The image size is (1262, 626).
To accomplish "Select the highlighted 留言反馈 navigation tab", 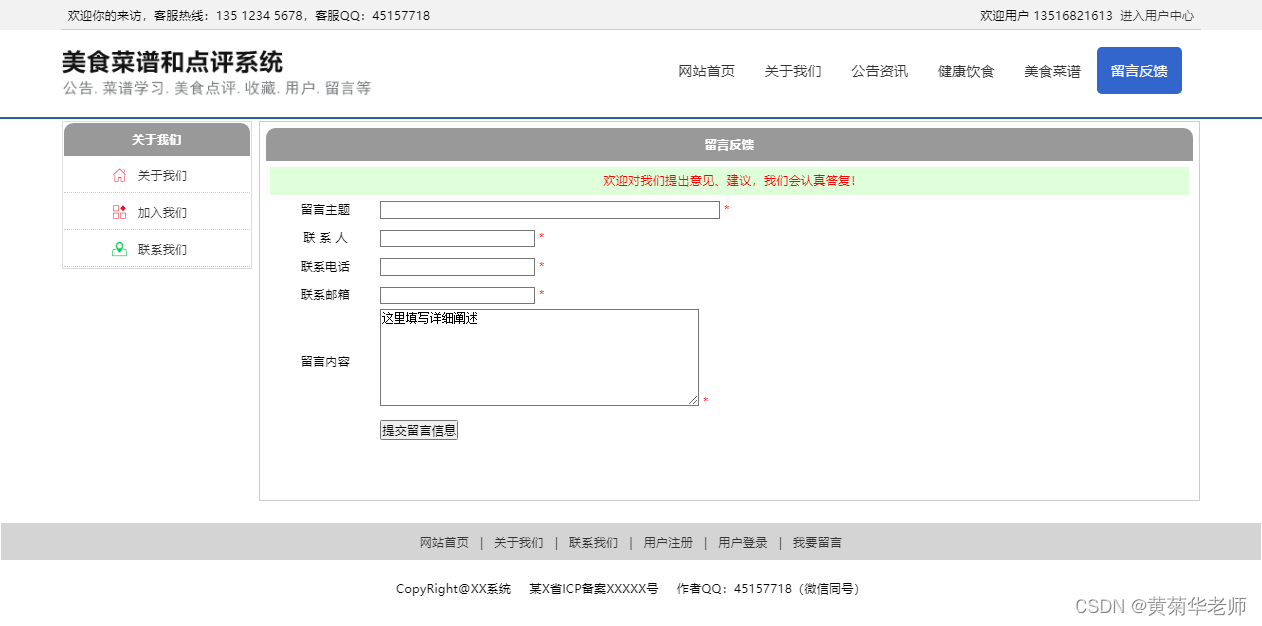I will point(1139,70).
